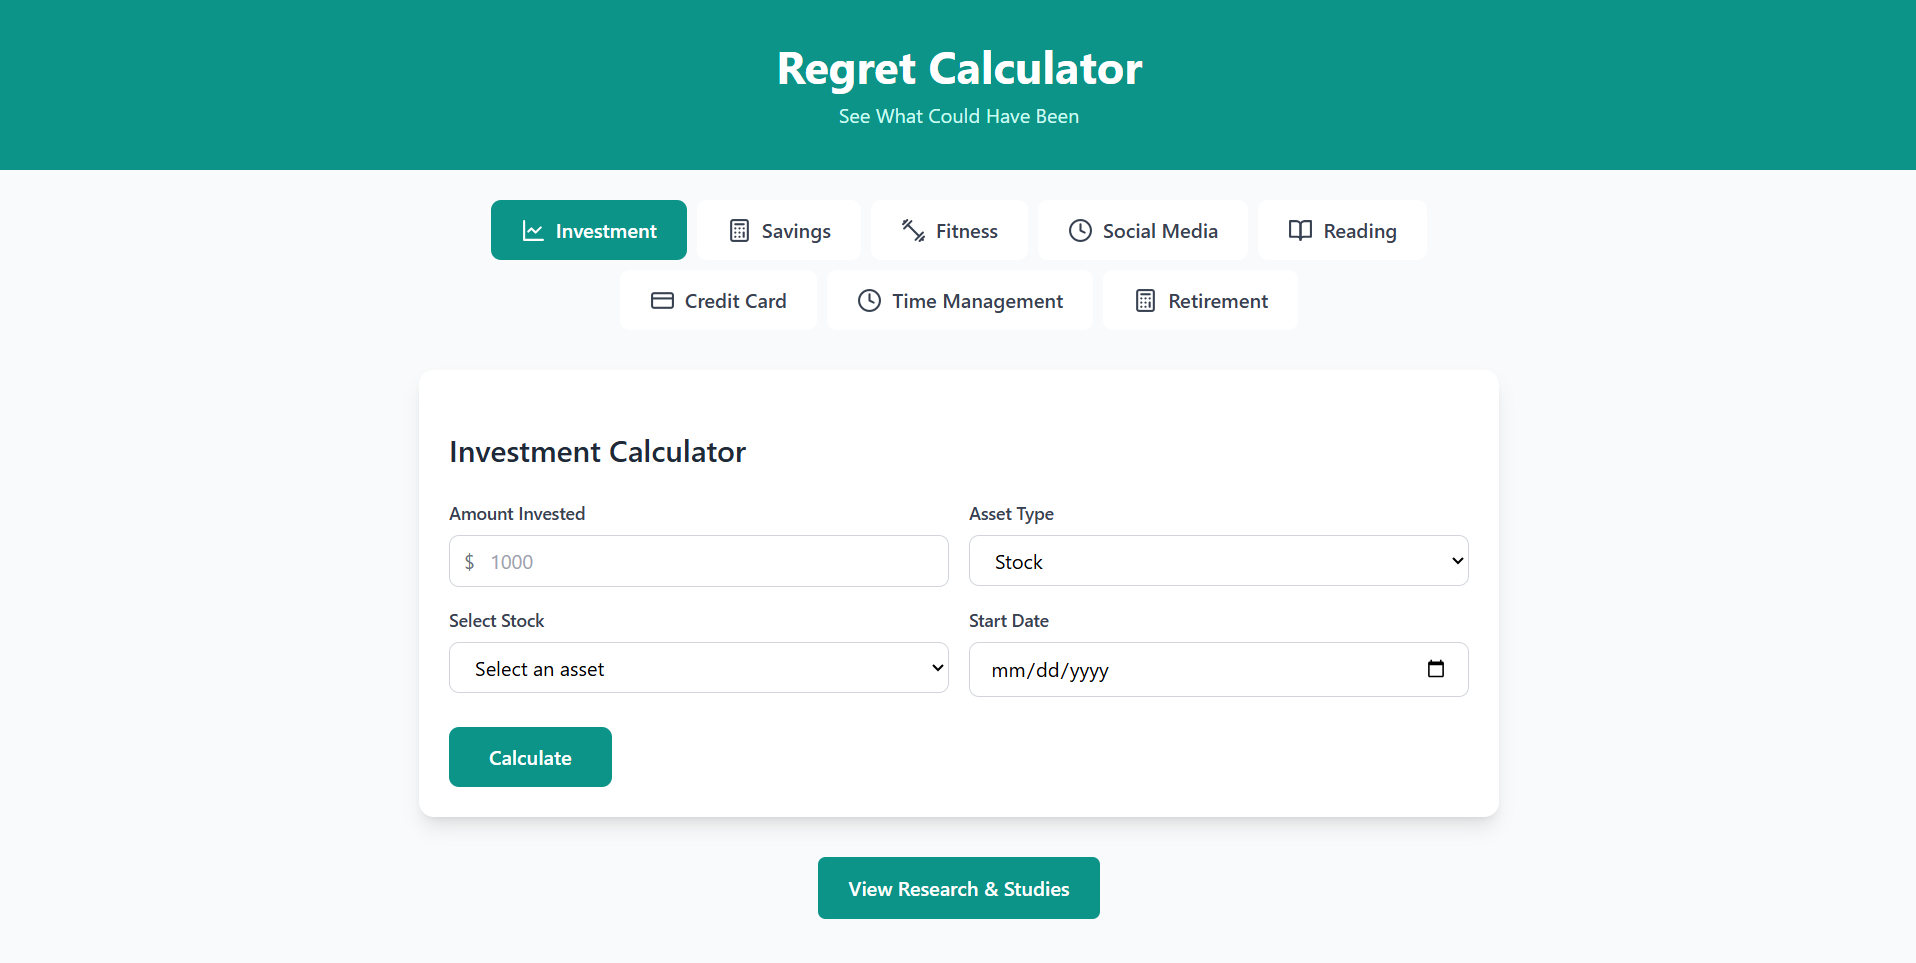Image resolution: width=1916 pixels, height=963 pixels.
Task: Click the calculator icon next to Retirement
Action: [1144, 300]
